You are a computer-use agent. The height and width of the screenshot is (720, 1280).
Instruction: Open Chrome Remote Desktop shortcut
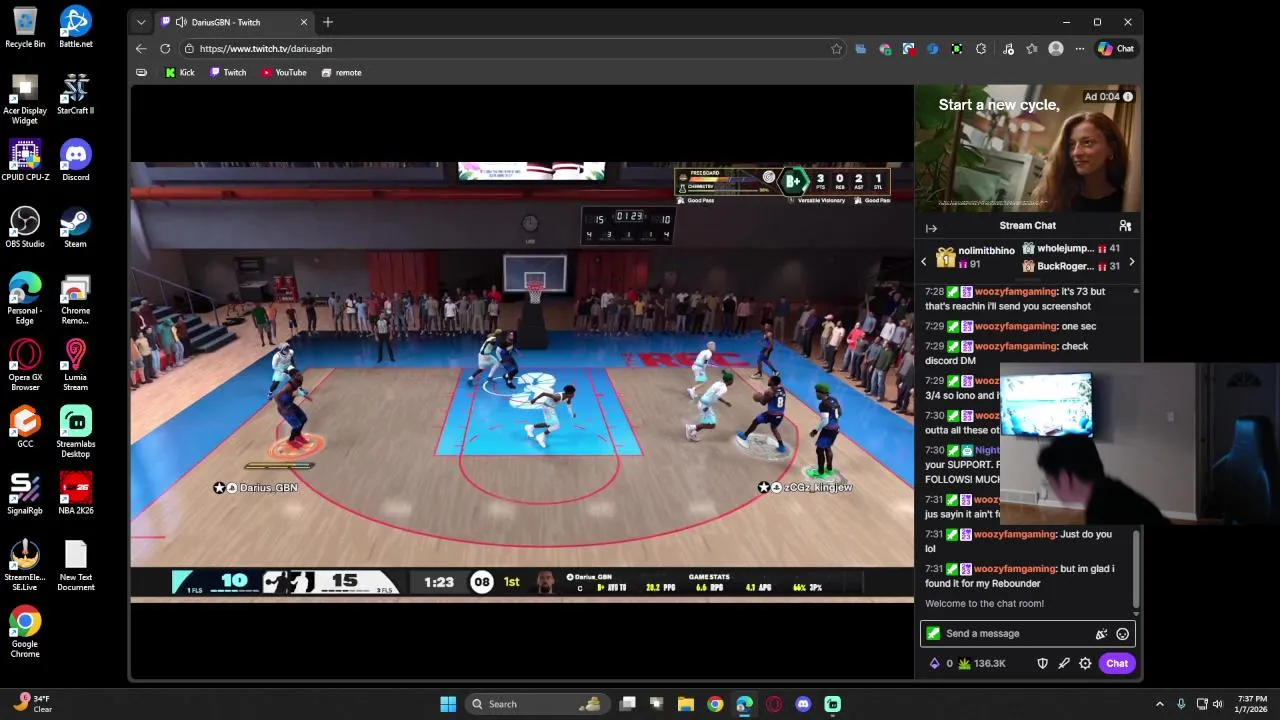(75, 298)
